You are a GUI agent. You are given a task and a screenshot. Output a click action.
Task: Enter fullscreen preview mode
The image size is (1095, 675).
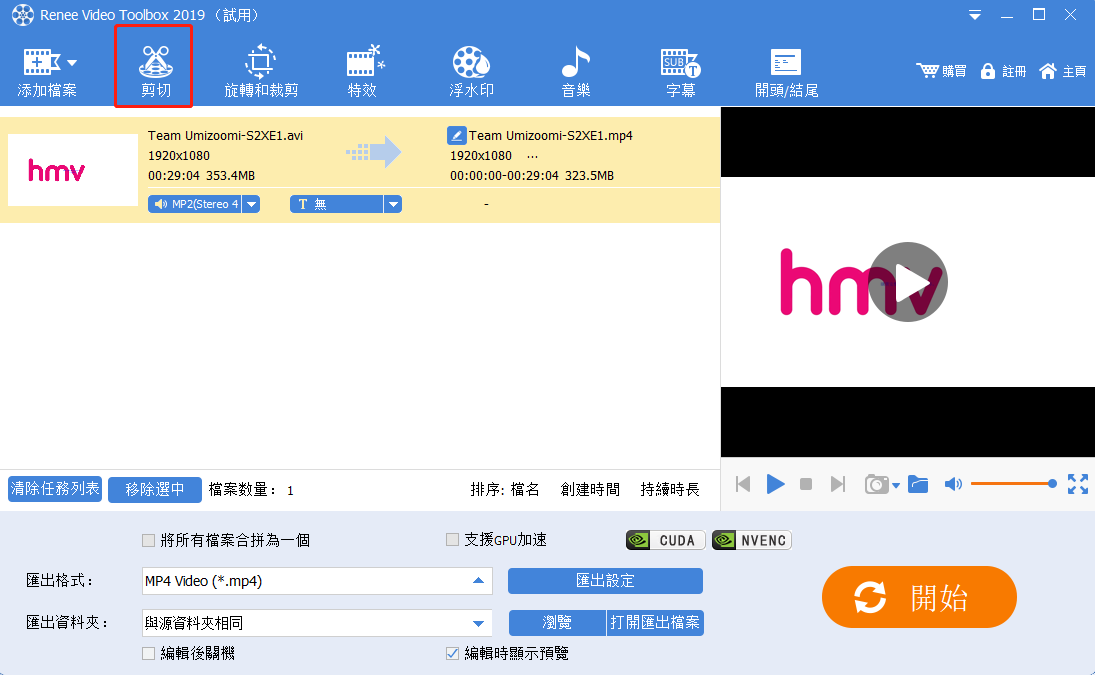[1078, 484]
